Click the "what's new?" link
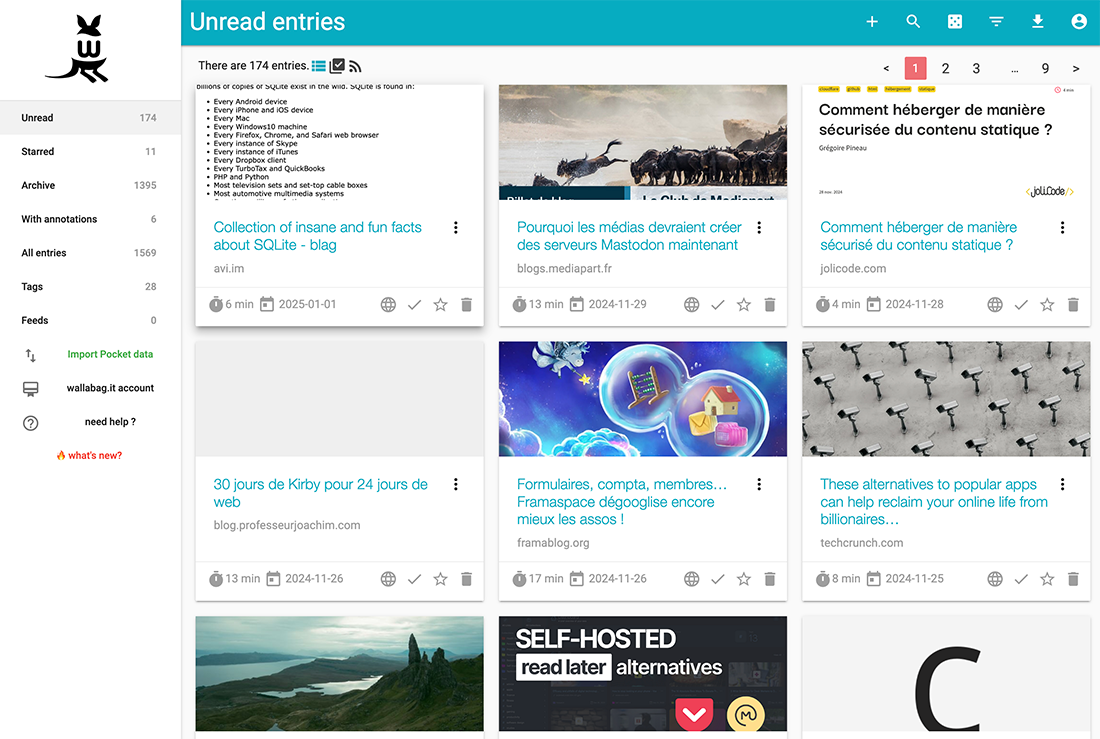The width and height of the screenshot is (1100, 739). pos(89,455)
